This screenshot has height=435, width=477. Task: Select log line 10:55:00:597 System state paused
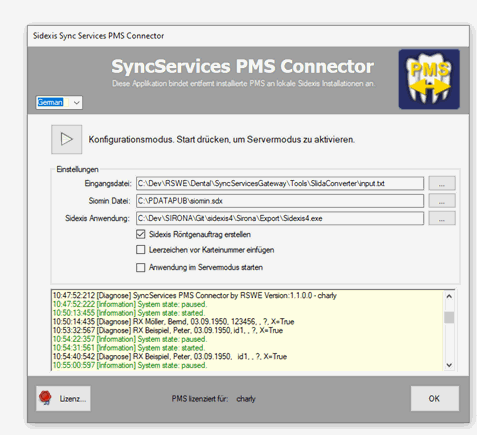point(130,365)
